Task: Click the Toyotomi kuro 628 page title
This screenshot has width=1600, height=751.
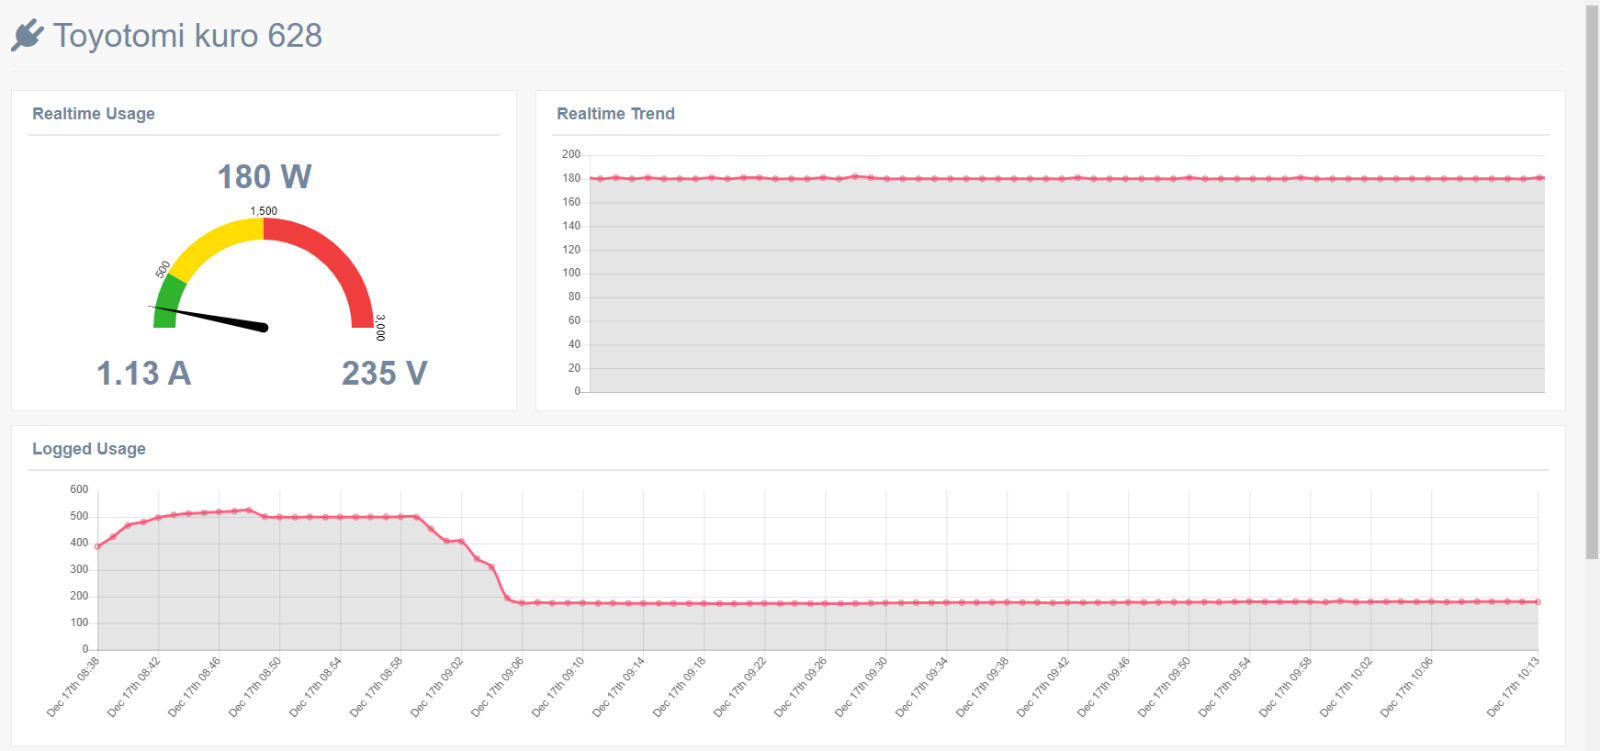Action: [x=188, y=36]
